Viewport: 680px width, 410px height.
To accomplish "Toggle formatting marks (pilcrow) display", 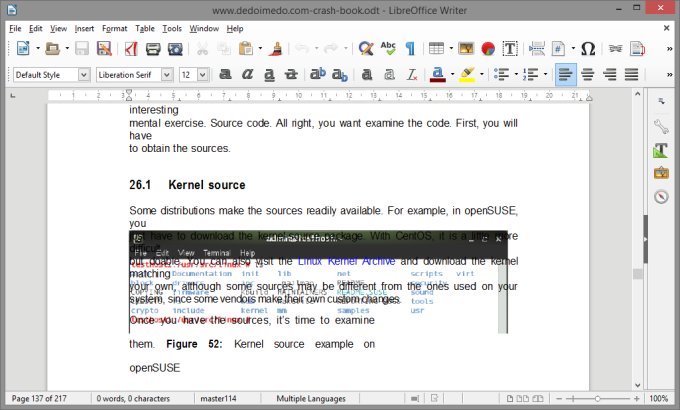I will click(x=410, y=48).
